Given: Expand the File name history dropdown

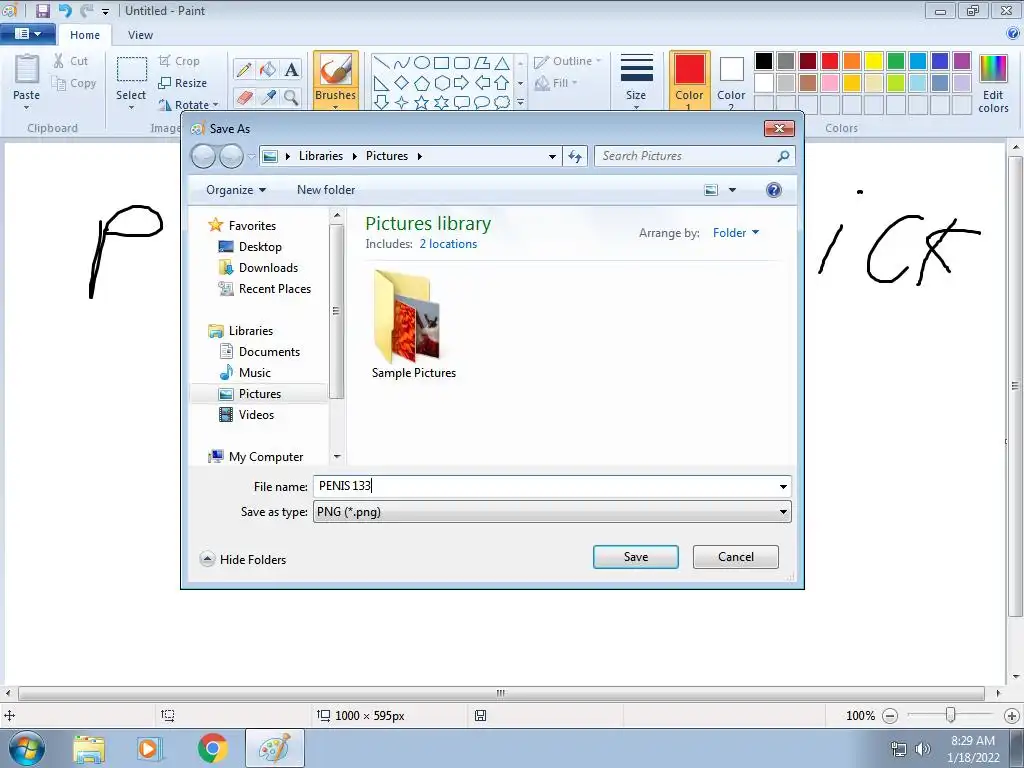Looking at the screenshot, I should pos(783,487).
